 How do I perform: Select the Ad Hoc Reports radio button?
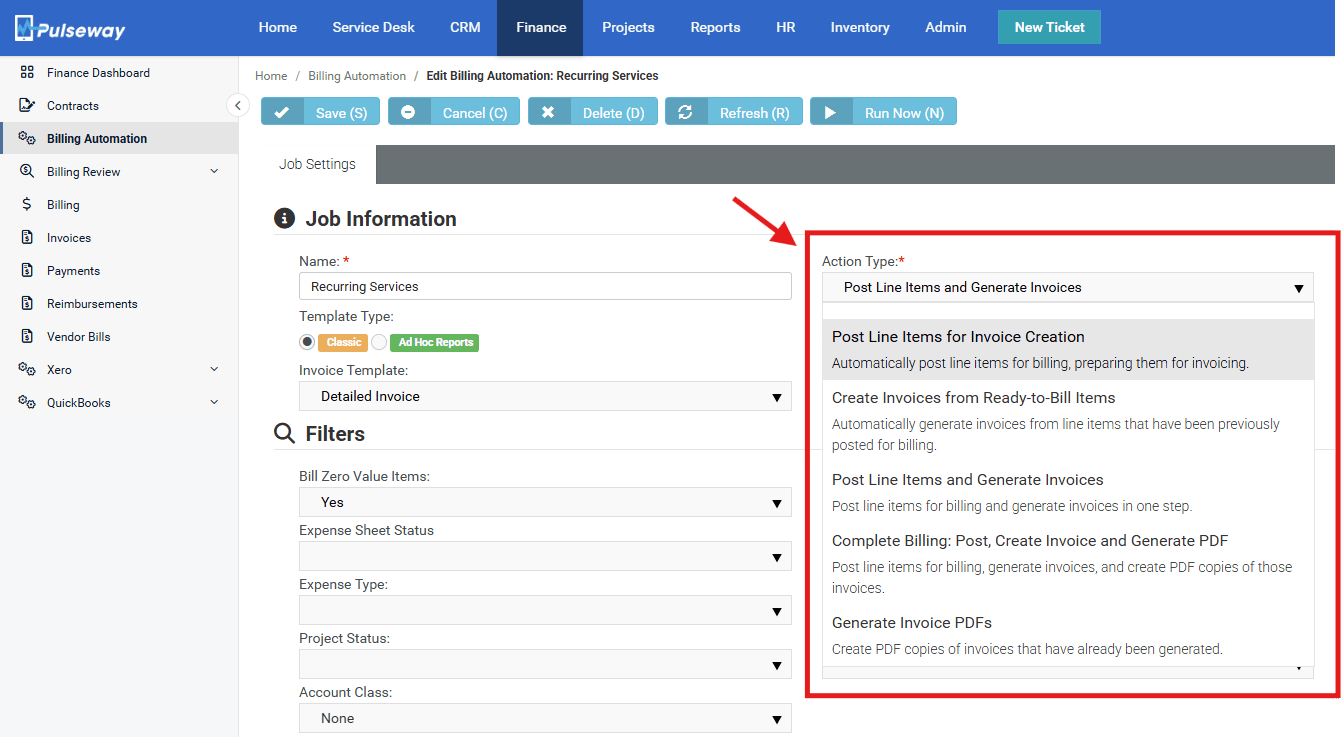click(379, 342)
